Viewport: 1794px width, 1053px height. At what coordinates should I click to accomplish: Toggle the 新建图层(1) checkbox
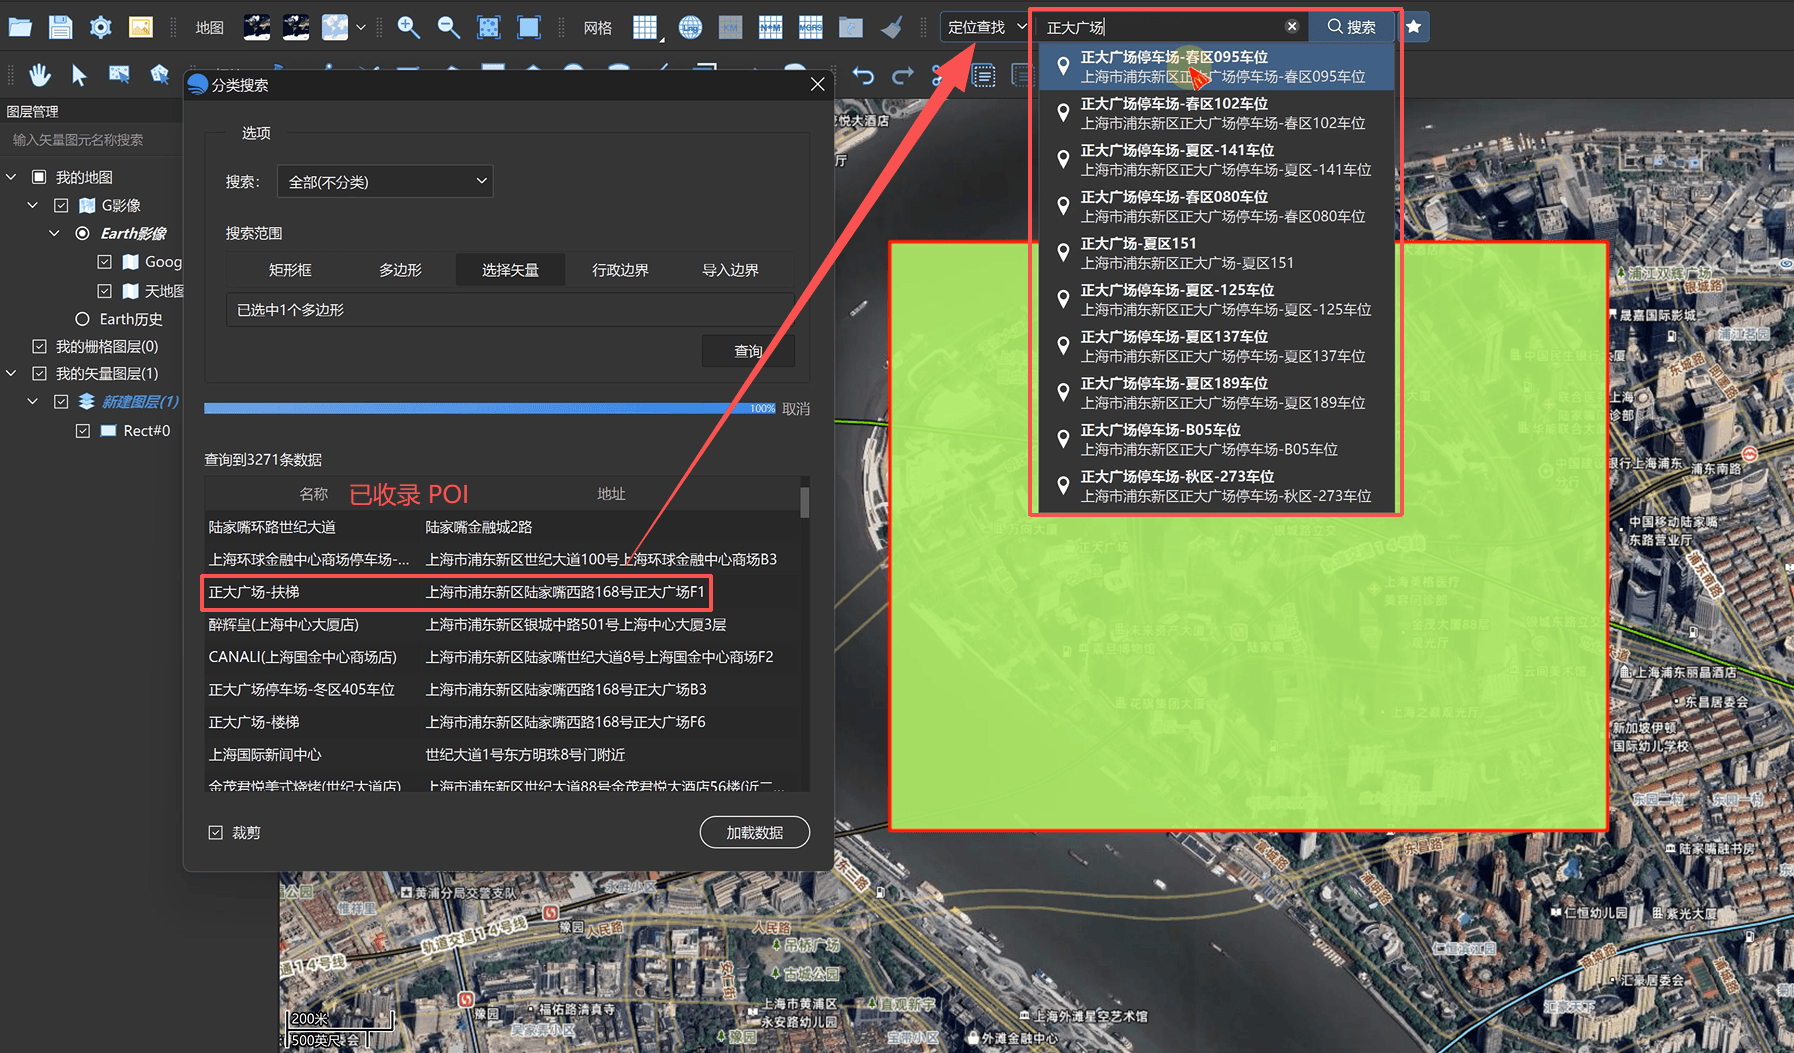(61, 401)
